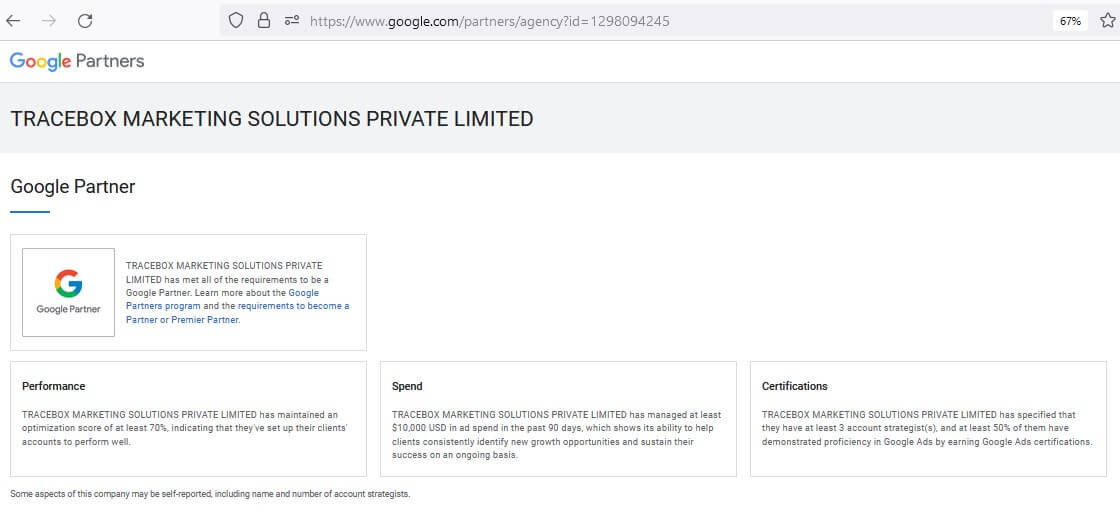
Task: Reset zoom via the 67% indicator
Action: pyautogui.click(x=1070, y=20)
